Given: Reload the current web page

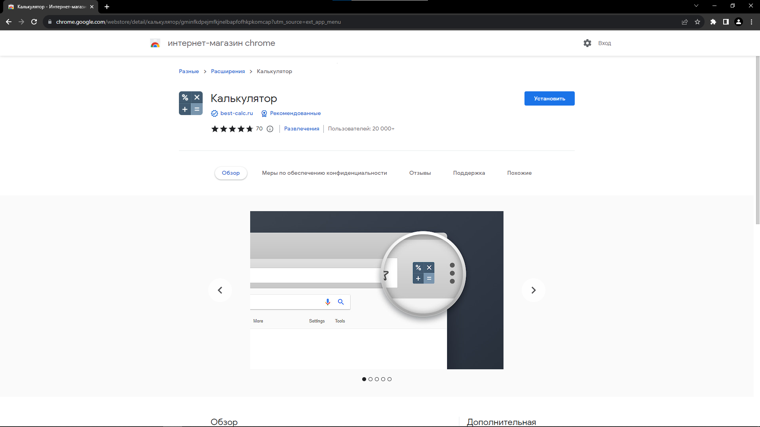Looking at the screenshot, I should (x=34, y=22).
